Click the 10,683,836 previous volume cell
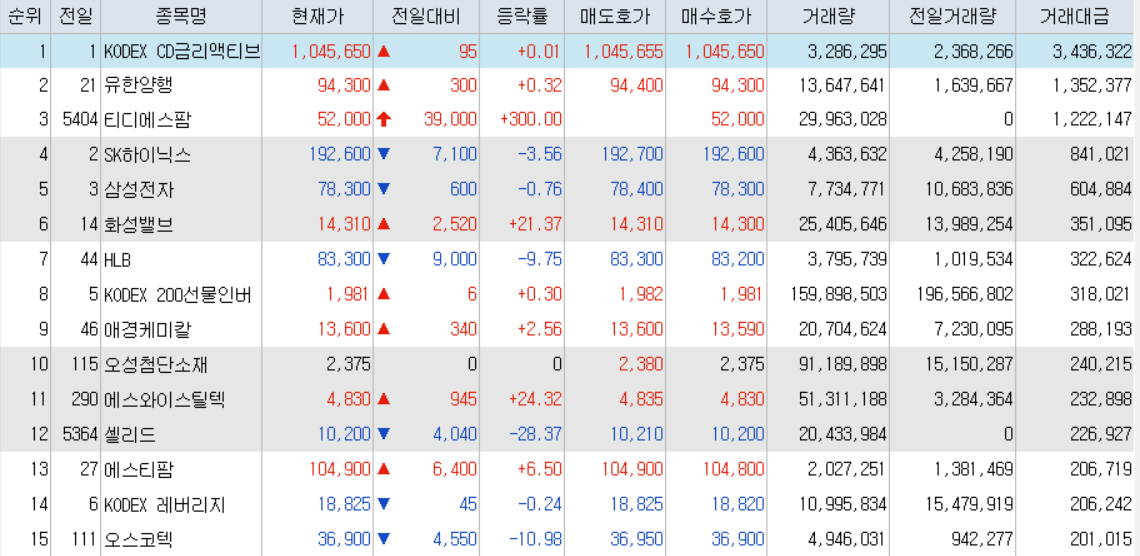The height and width of the screenshot is (556, 1140). pos(968,190)
